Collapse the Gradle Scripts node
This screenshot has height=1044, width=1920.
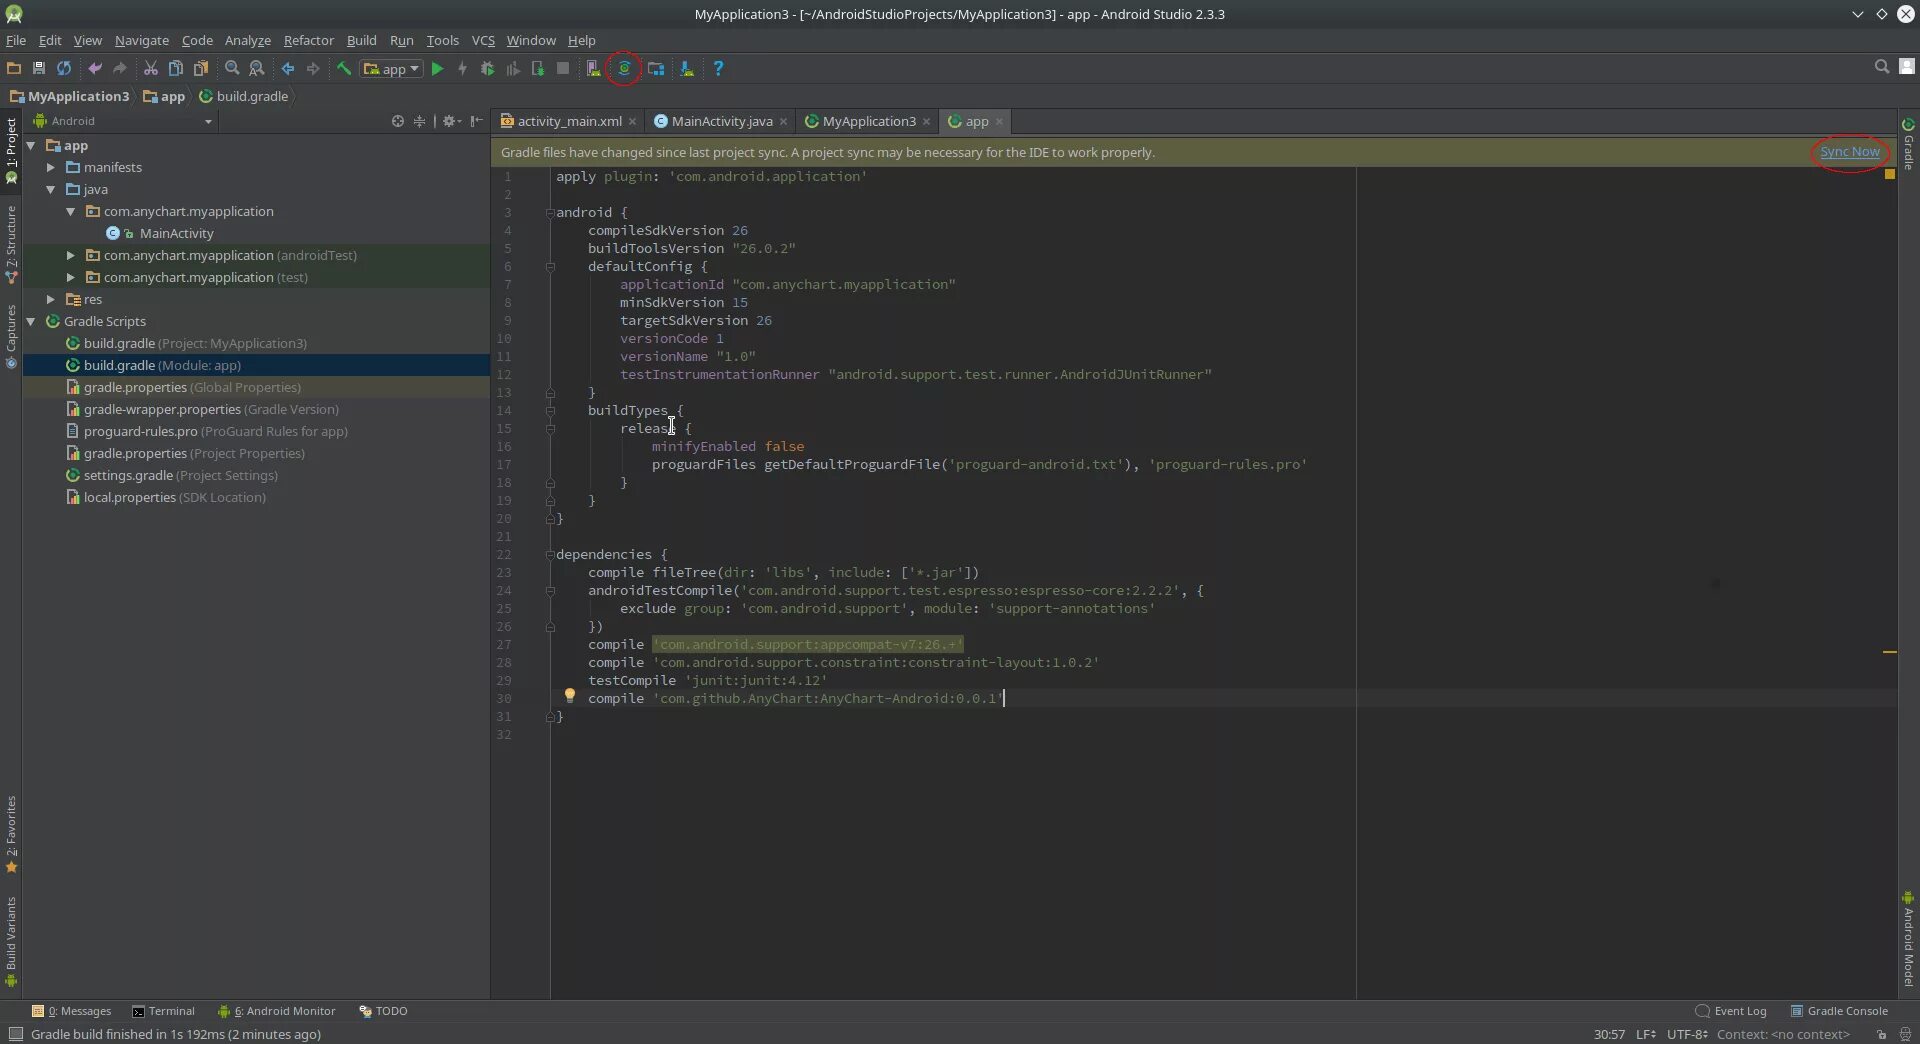coord(31,321)
